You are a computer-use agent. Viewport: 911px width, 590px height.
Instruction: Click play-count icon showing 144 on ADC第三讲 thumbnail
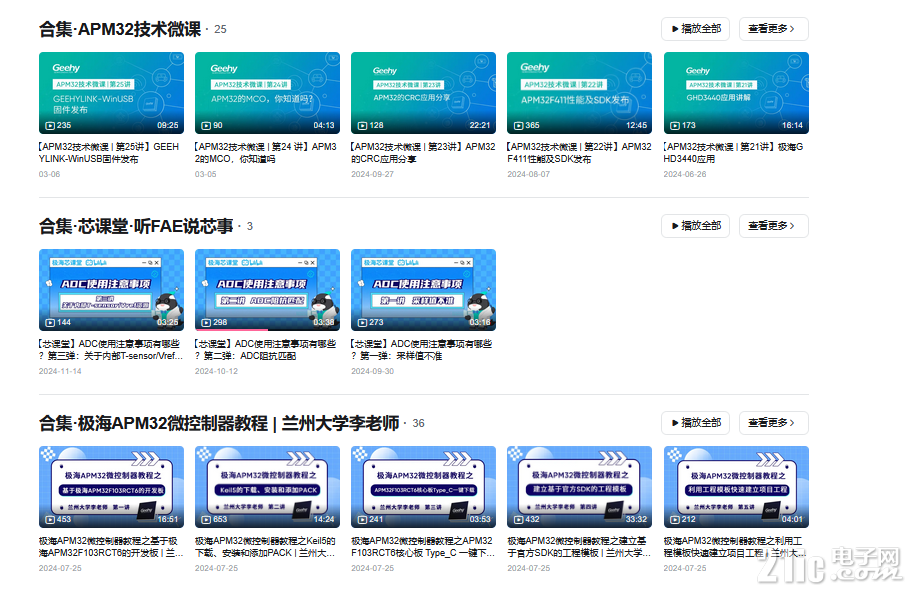click(51, 323)
